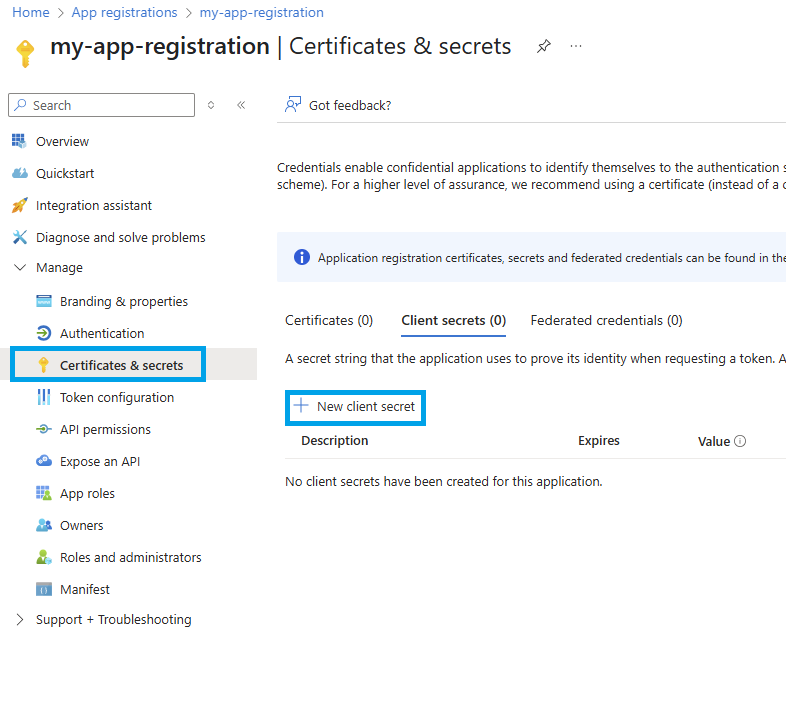Click the Expires column header
The image size is (786, 705).
coord(599,441)
